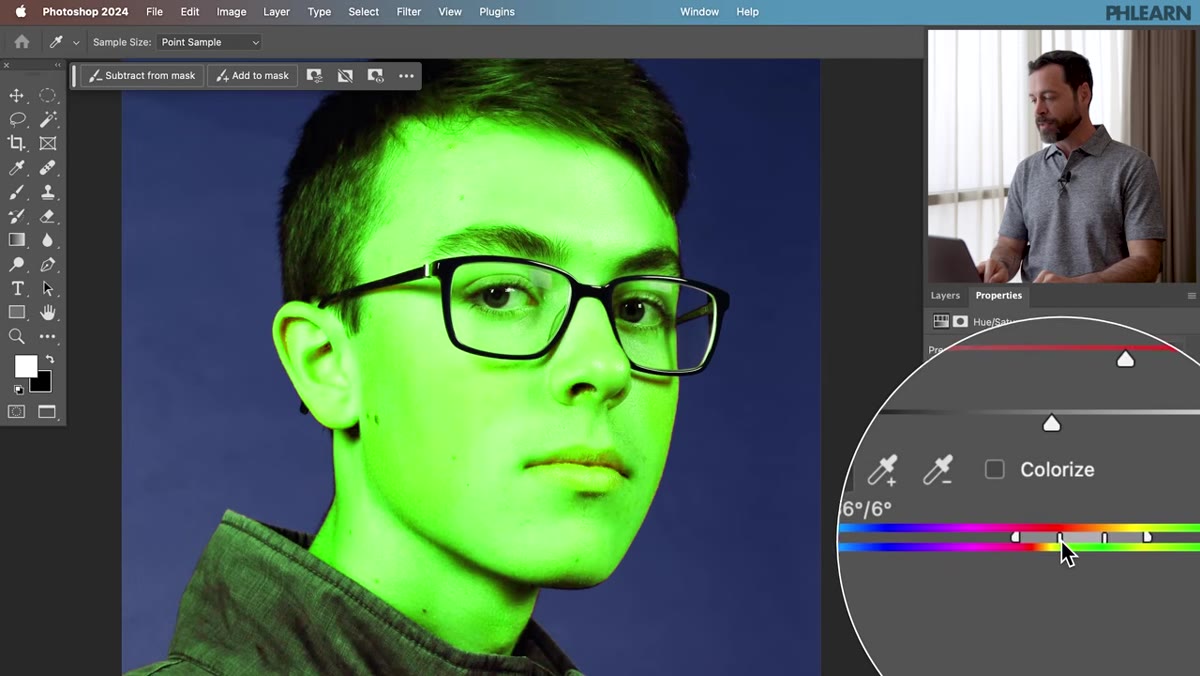Screen dimensions: 1200x676
Task: Open the File menu
Action: tap(154, 12)
